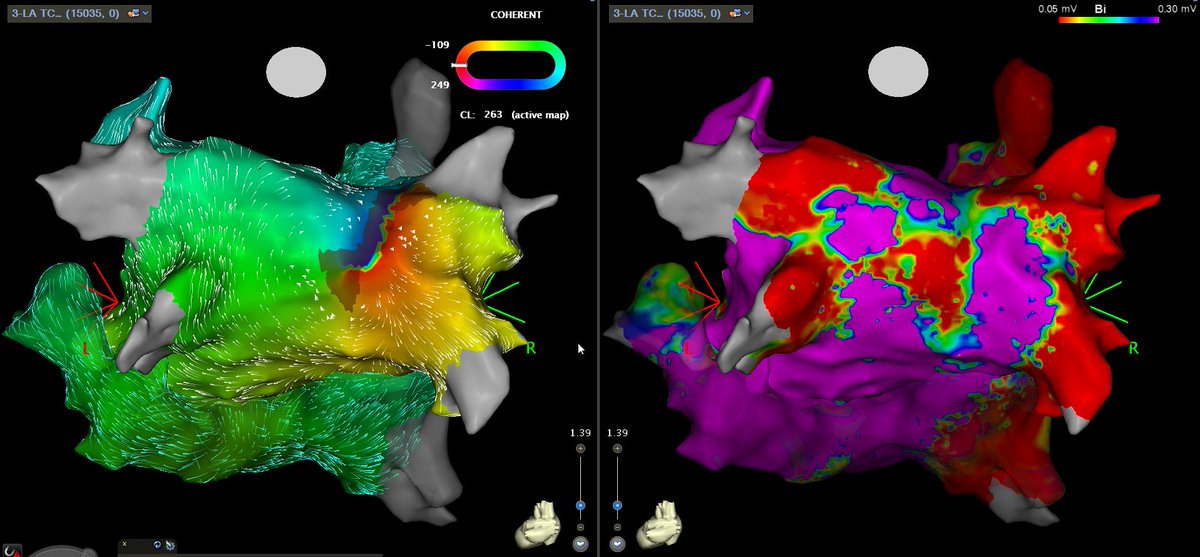Click left pane heart-shaped view button
1200x557 pixels.
[x=580, y=544]
